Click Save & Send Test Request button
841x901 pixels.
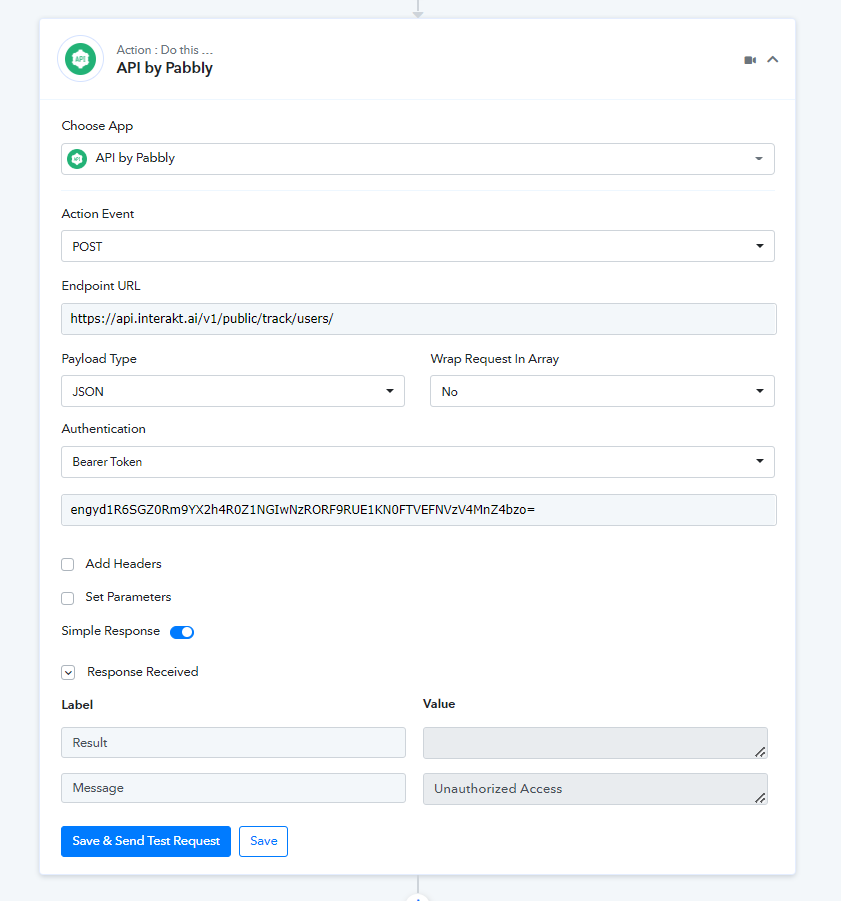pyautogui.click(x=146, y=841)
